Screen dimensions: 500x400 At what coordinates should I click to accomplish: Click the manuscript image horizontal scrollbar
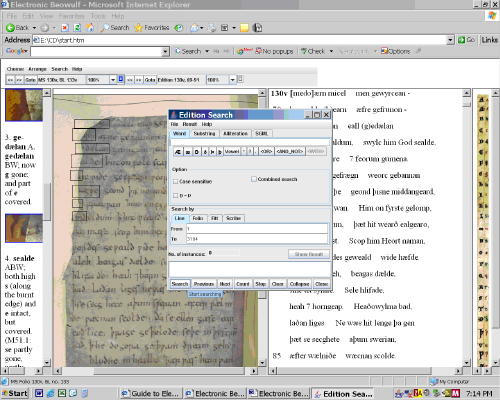tap(156, 371)
